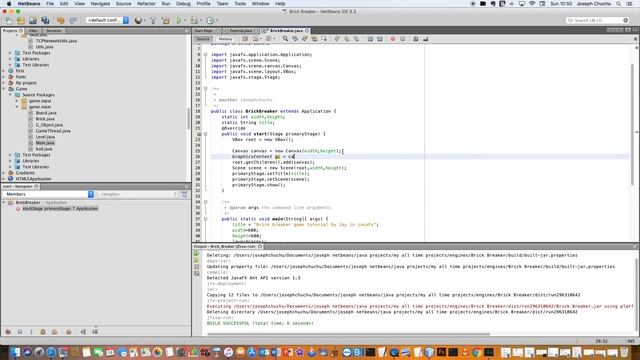640x360 pixels.
Task: Click first filter icon in Navigator bottom bar
Action: click(x=8, y=332)
